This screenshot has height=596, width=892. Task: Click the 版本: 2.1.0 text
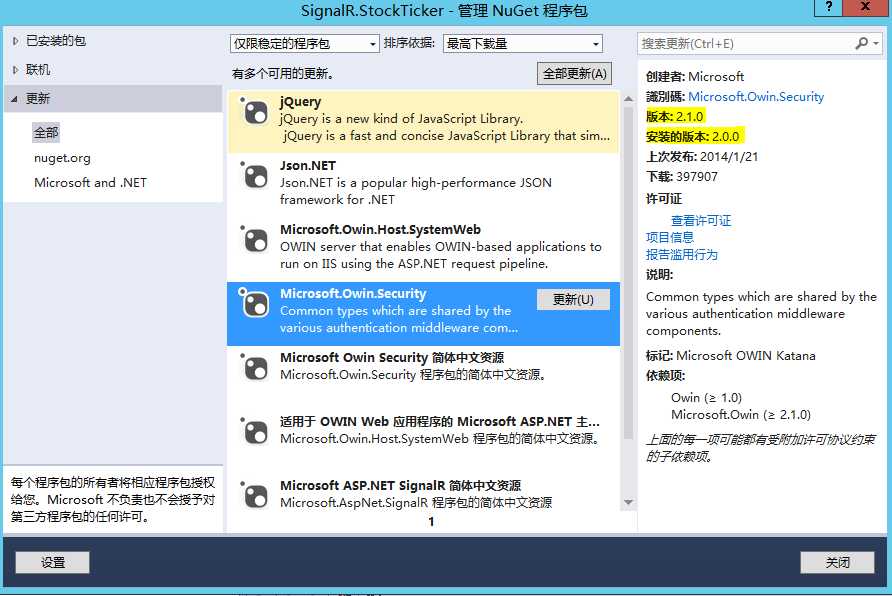pyautogui.click(x=675, y=117)
